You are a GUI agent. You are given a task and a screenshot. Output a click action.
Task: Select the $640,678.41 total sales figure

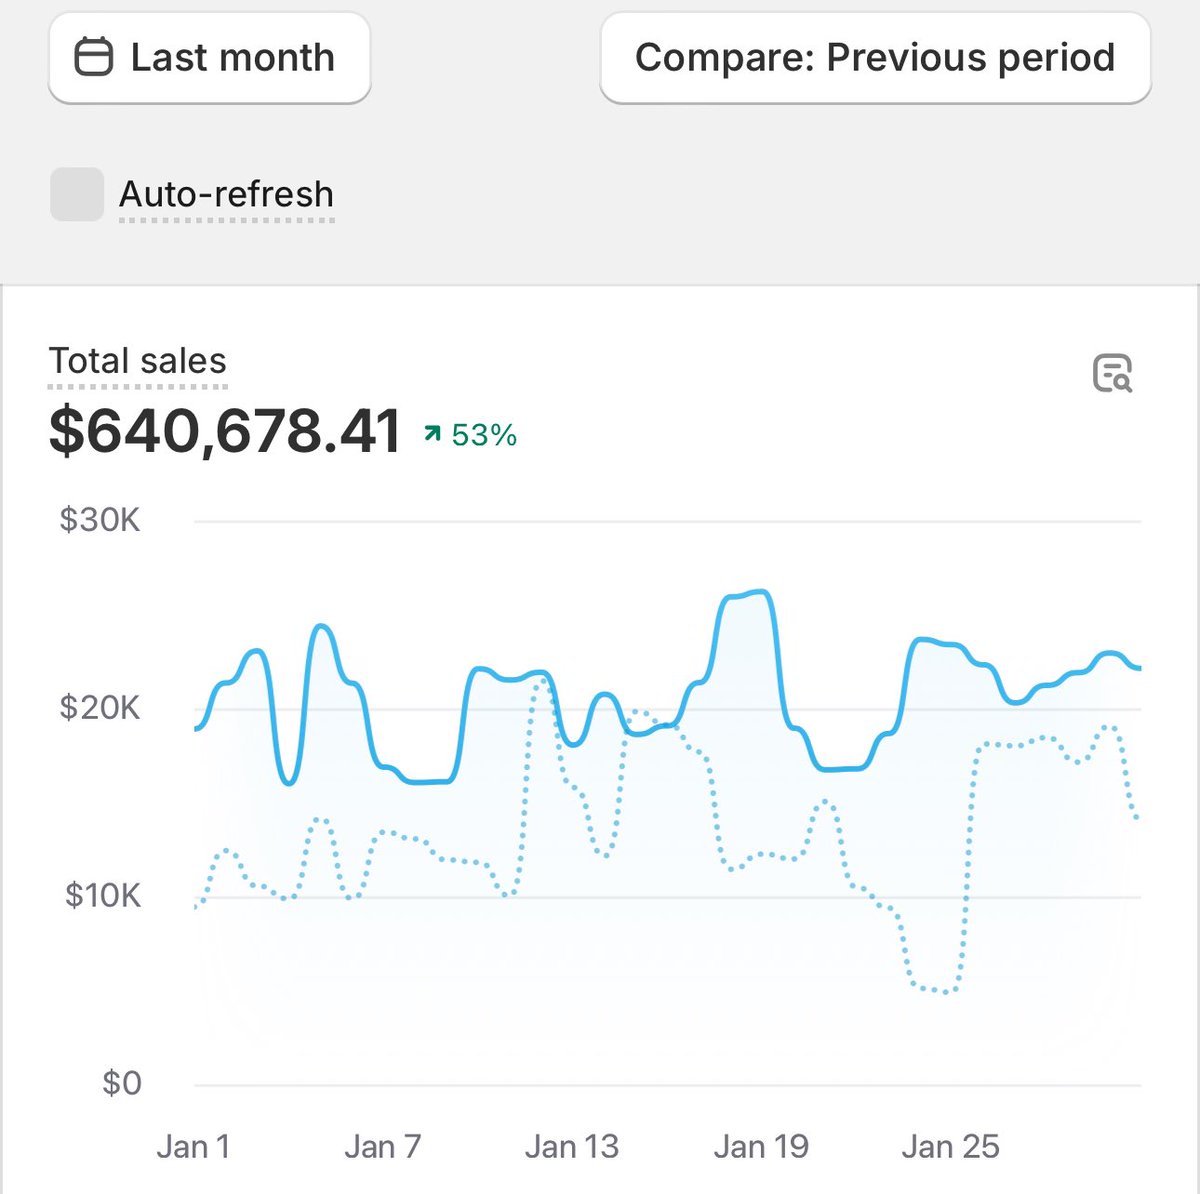coord(222,432)
